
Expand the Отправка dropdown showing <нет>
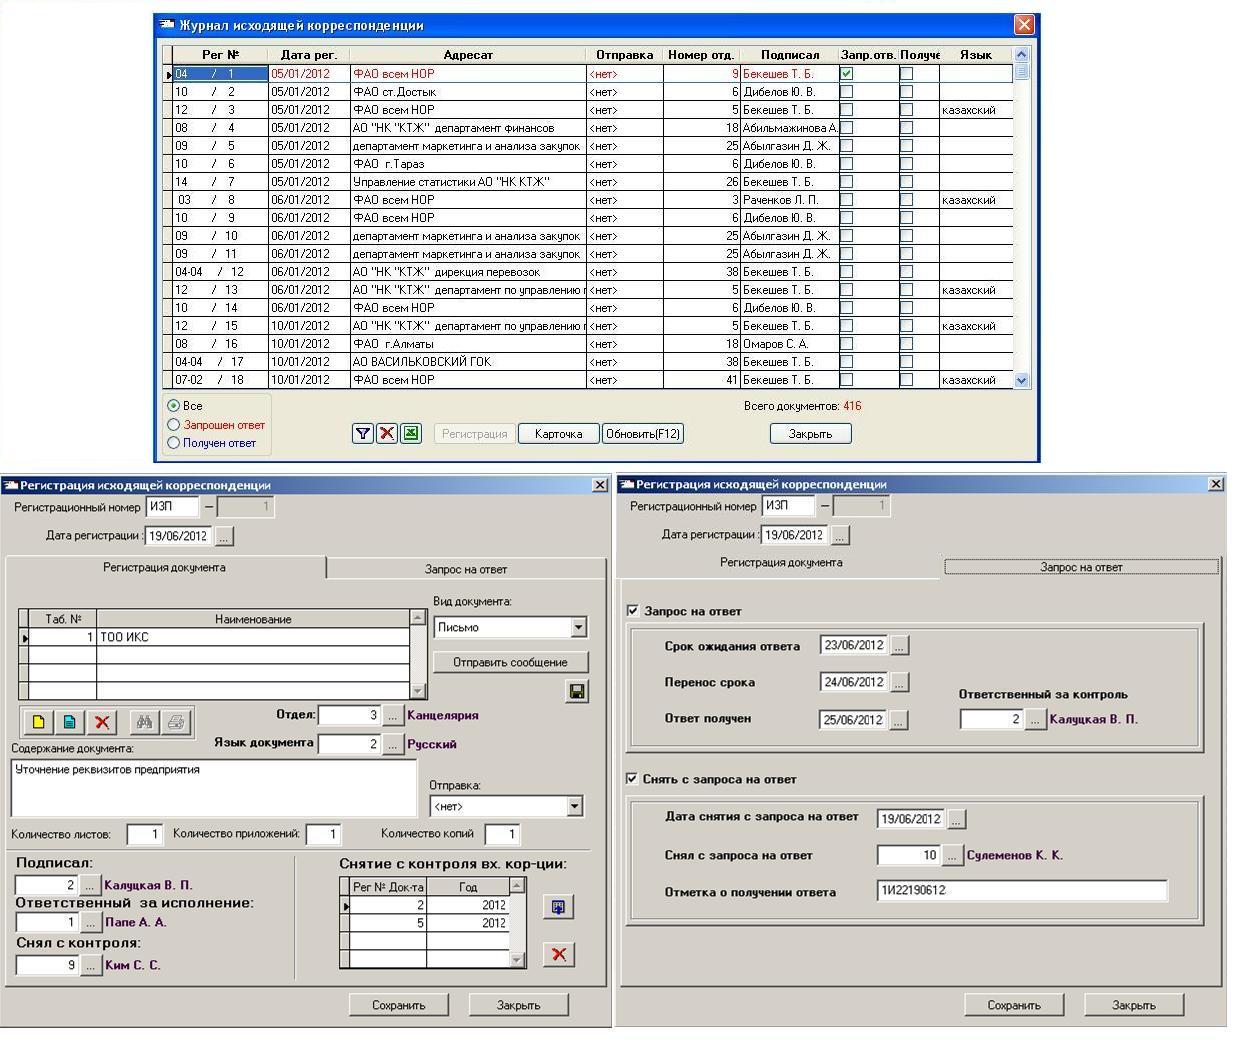(575, 806)
